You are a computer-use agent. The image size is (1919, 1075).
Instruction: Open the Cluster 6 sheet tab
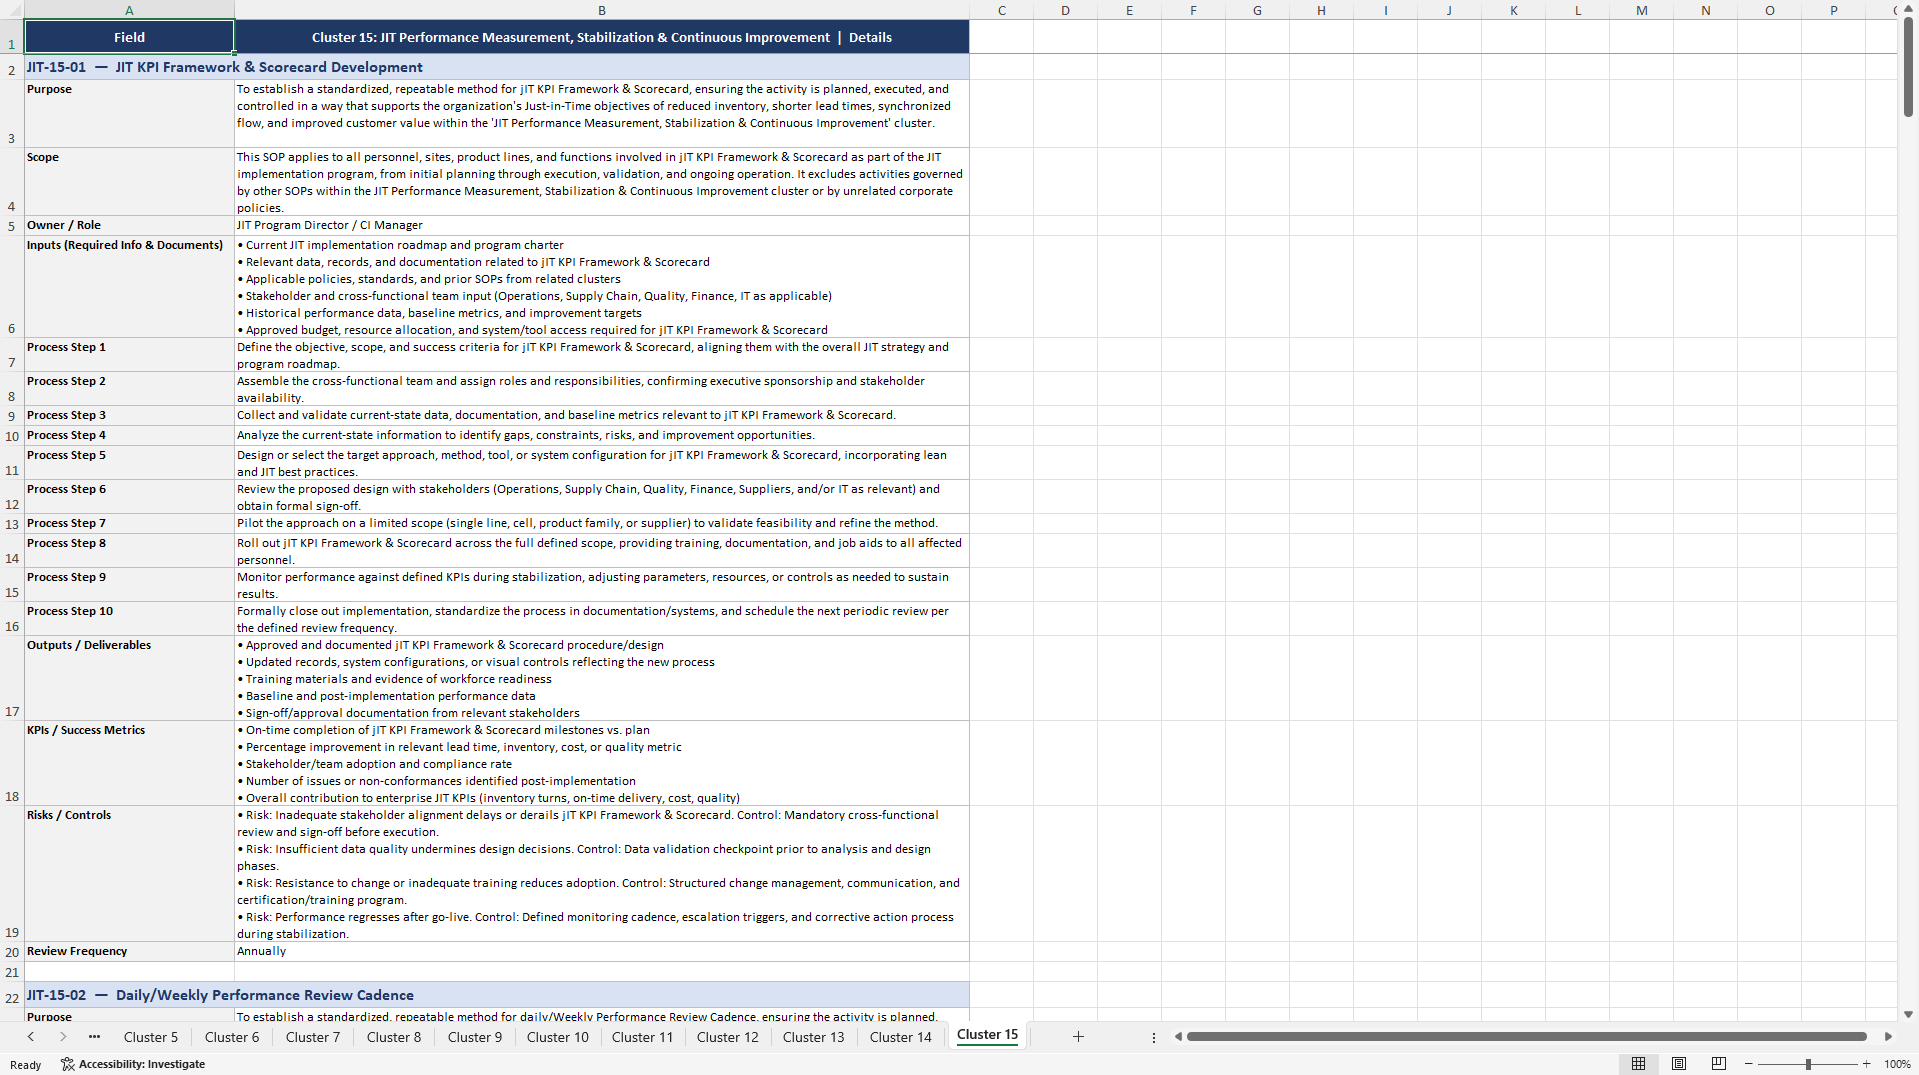232,1037
